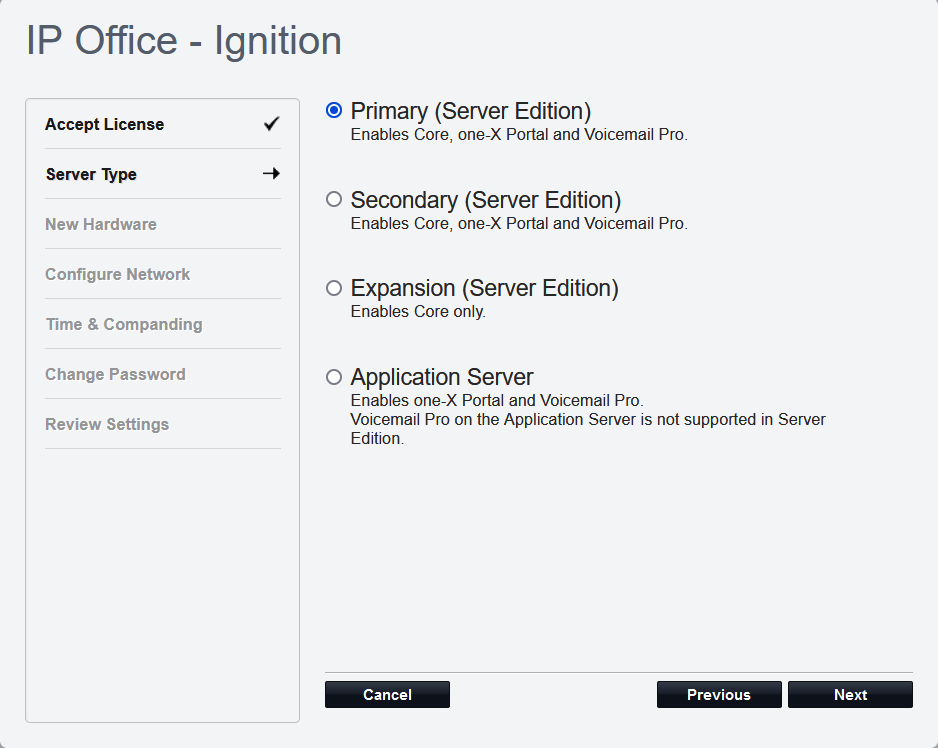Choose Secondary (Server Edition) option
Viewport: 938px width, 748px height.
[334, 199]
